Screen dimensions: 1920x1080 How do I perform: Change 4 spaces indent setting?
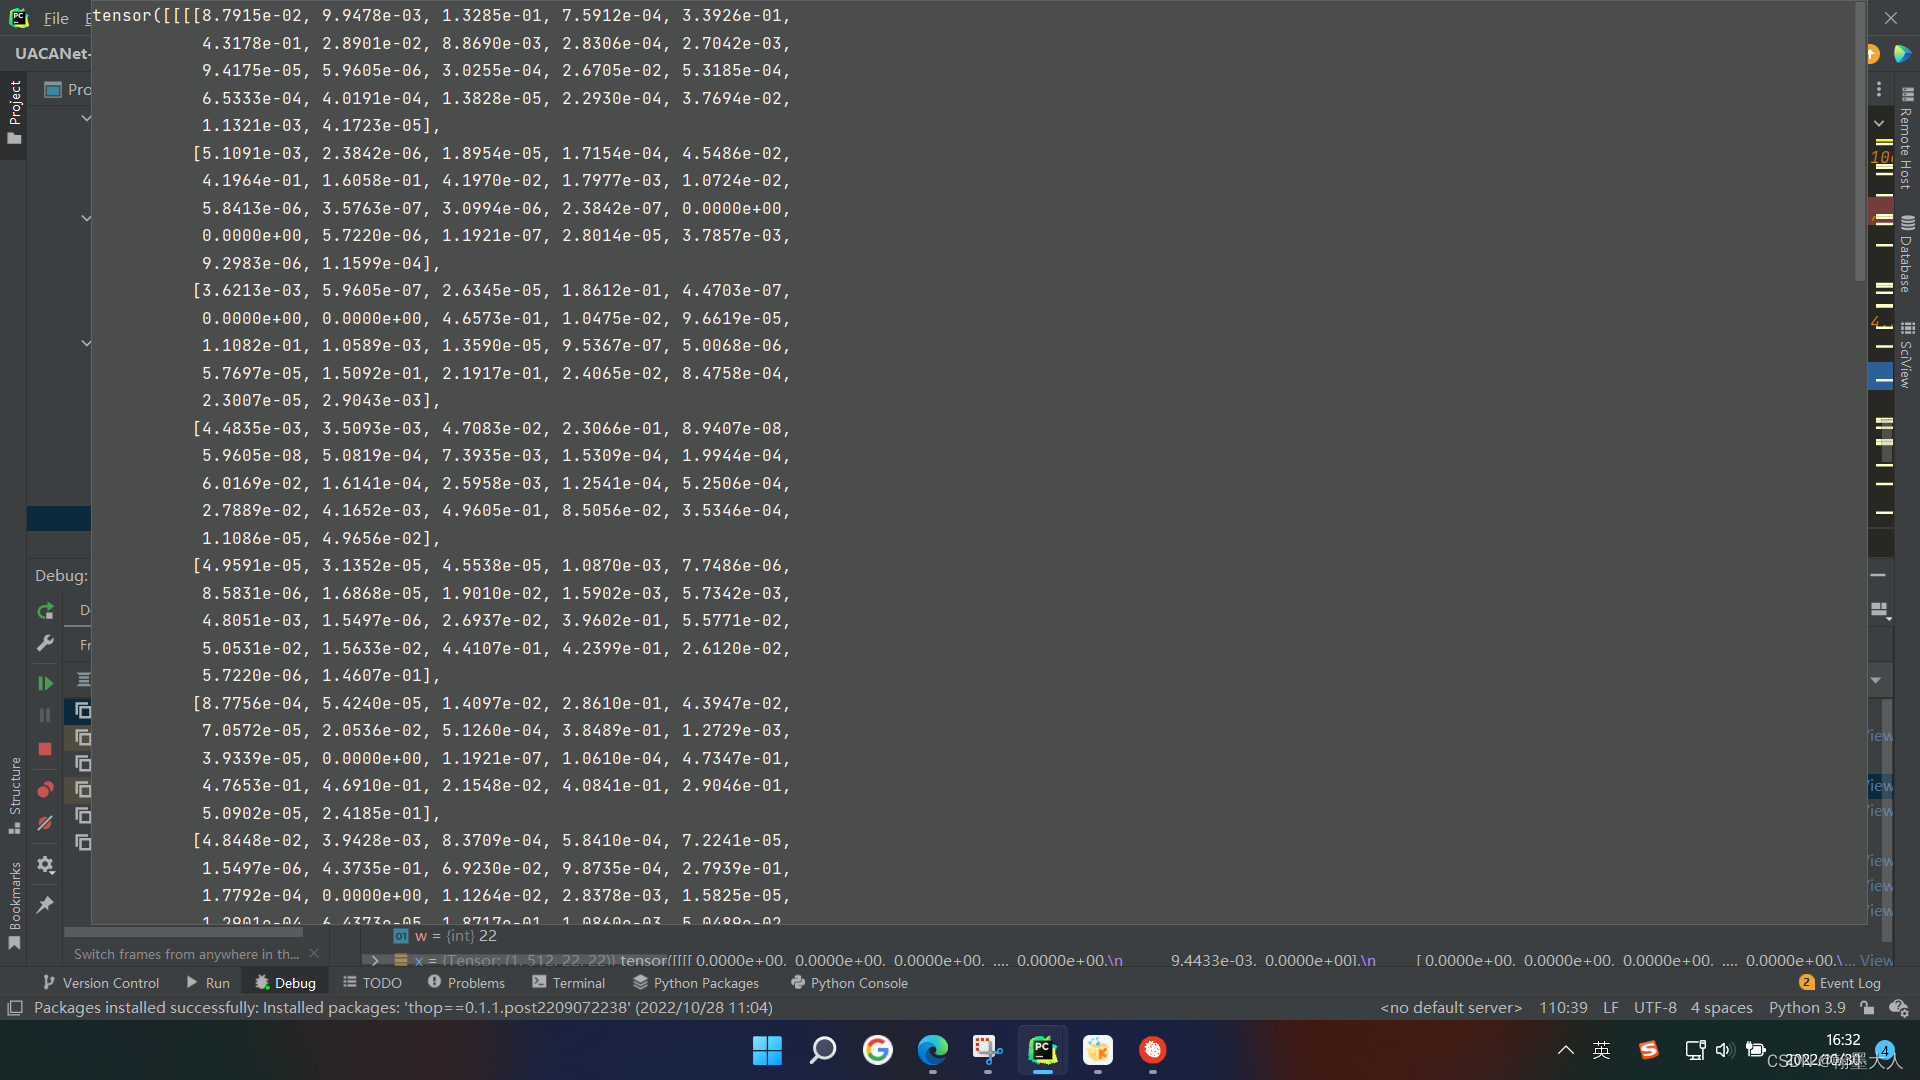pos(1722,1008)
